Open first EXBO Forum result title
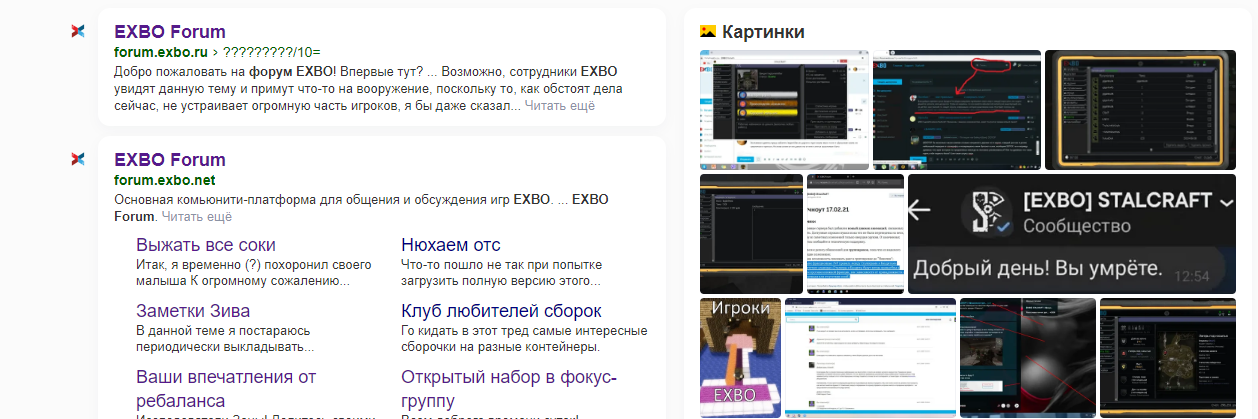1258x419 pixels. pyautogui.click(x=170, y=32)
